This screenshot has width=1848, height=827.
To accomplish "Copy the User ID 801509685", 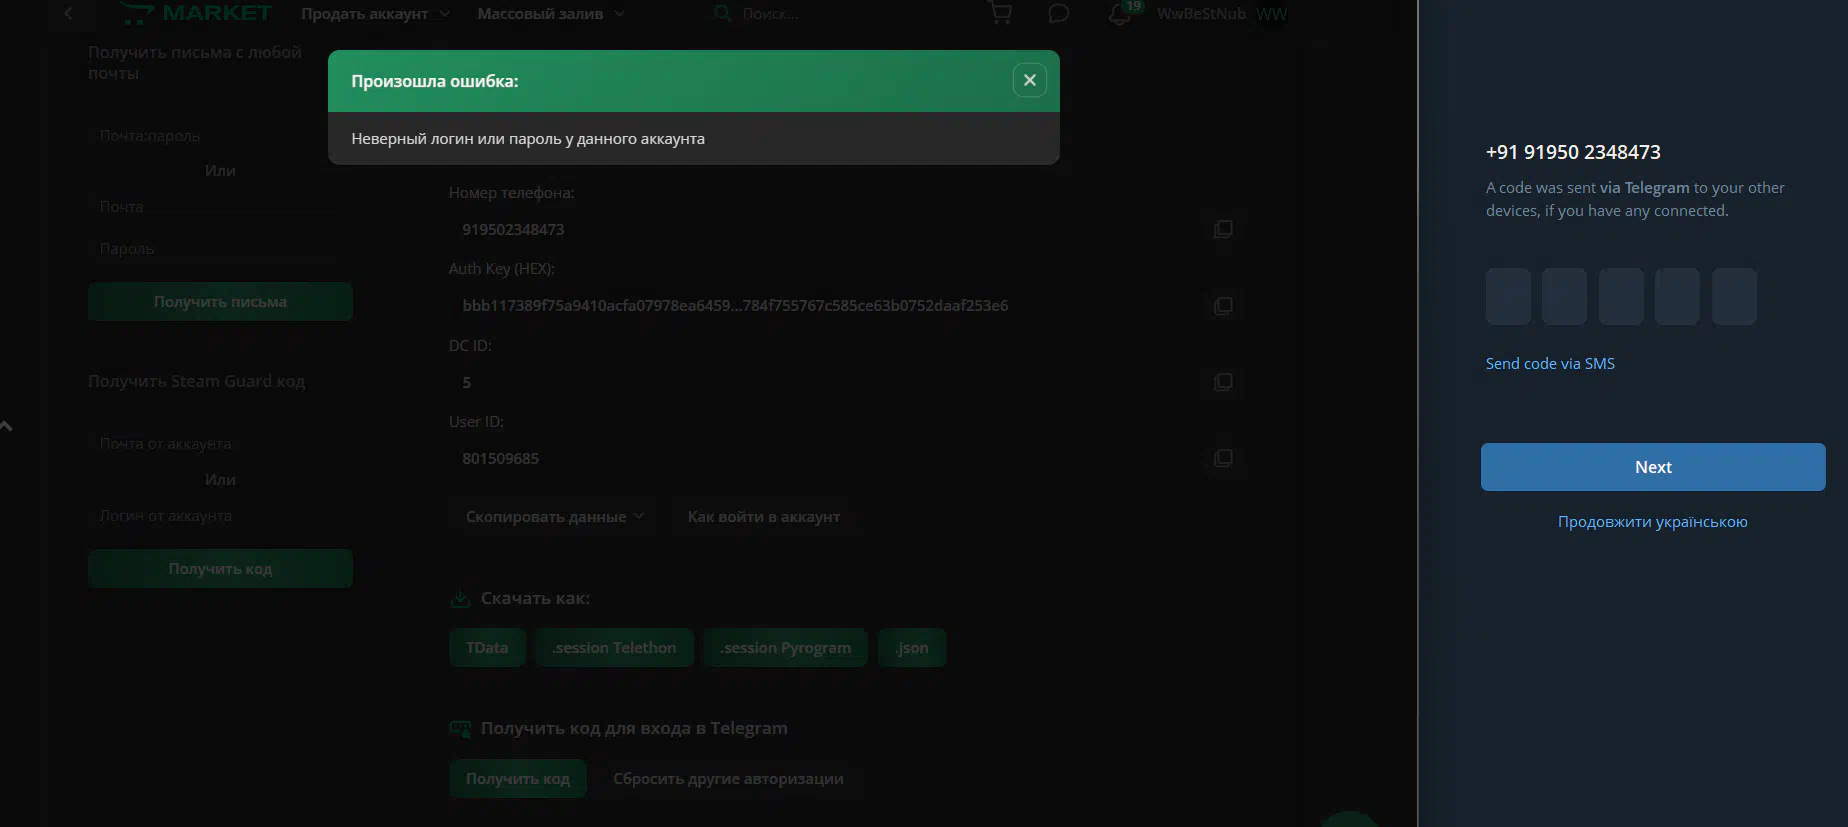I will (x=1223, y=458).
